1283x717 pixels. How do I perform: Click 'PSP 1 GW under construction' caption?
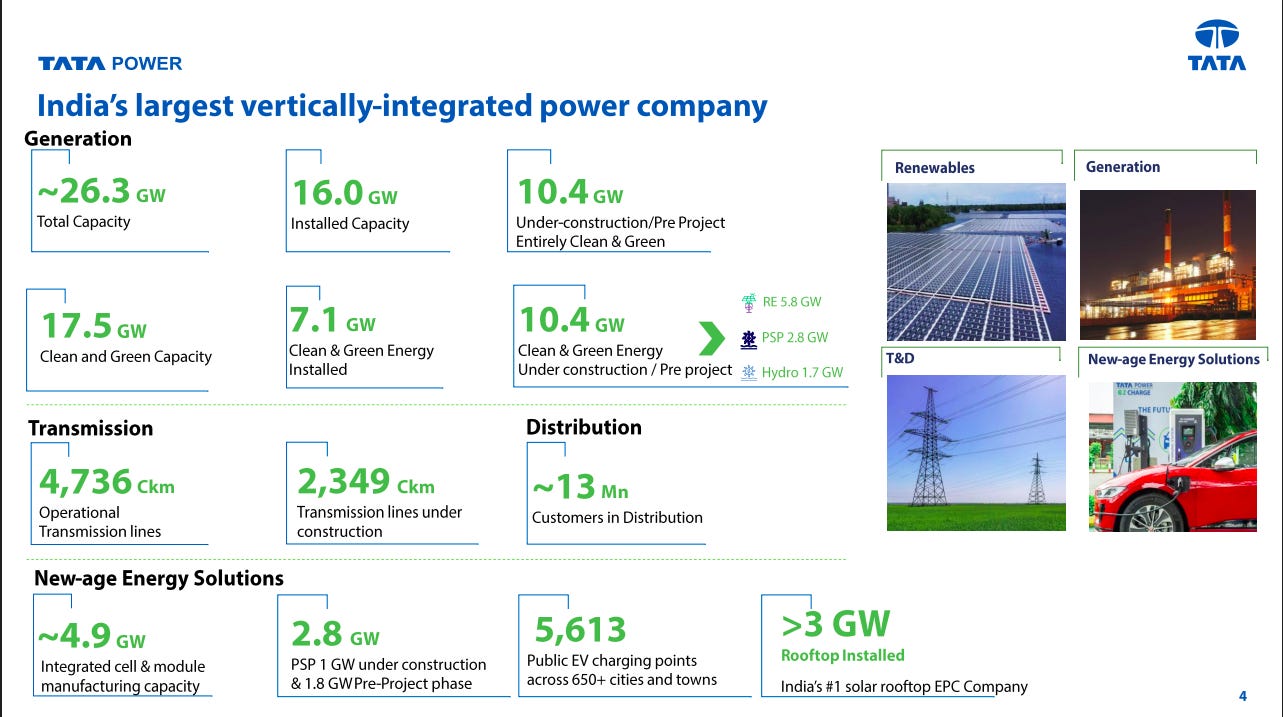tap(389, 665)
